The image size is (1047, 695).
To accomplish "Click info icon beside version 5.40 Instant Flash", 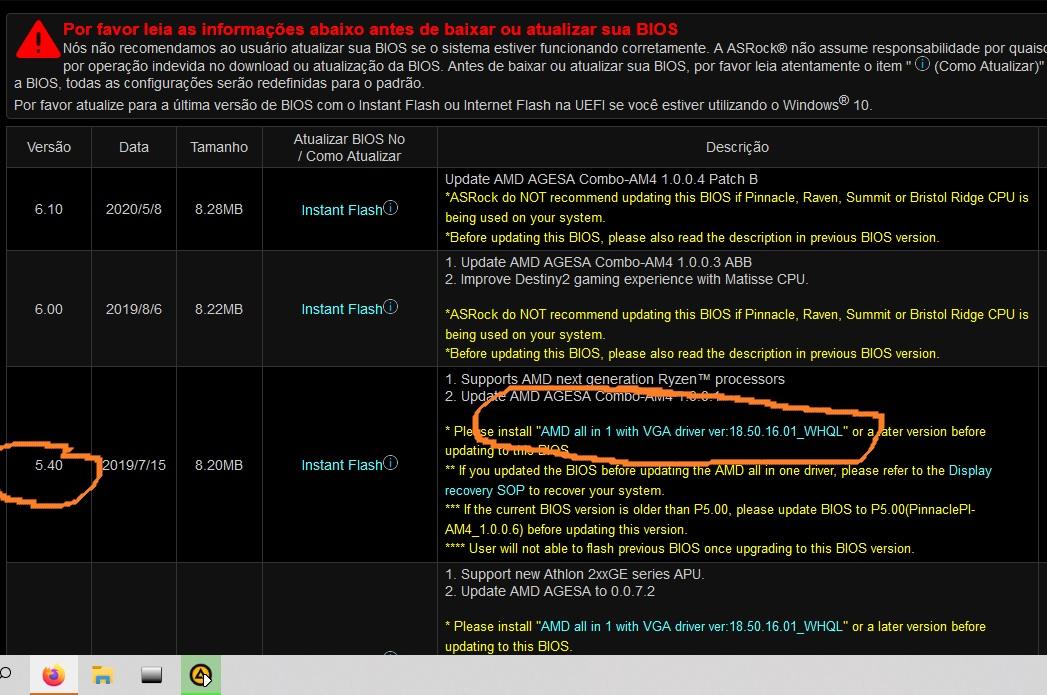I will (x=391, y=463).
